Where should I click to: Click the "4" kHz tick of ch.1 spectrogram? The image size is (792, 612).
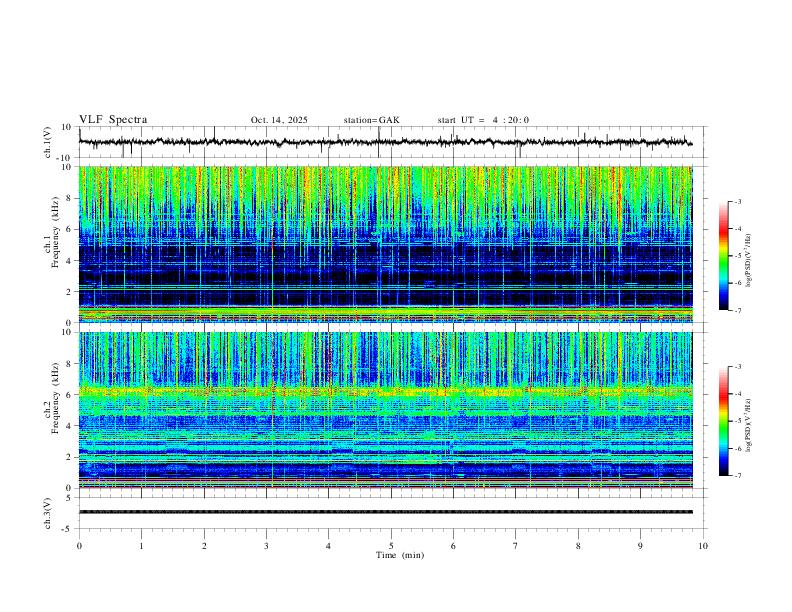click(x=69, y=261)
